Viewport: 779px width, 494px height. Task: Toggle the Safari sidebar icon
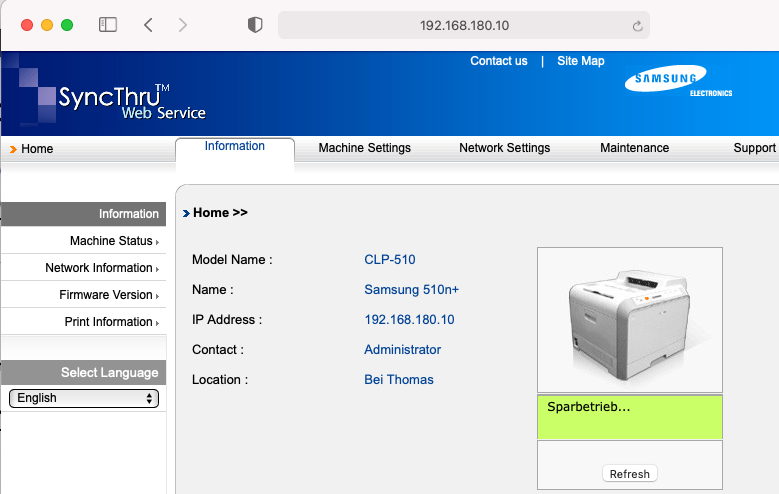click(x=108, y=25)
